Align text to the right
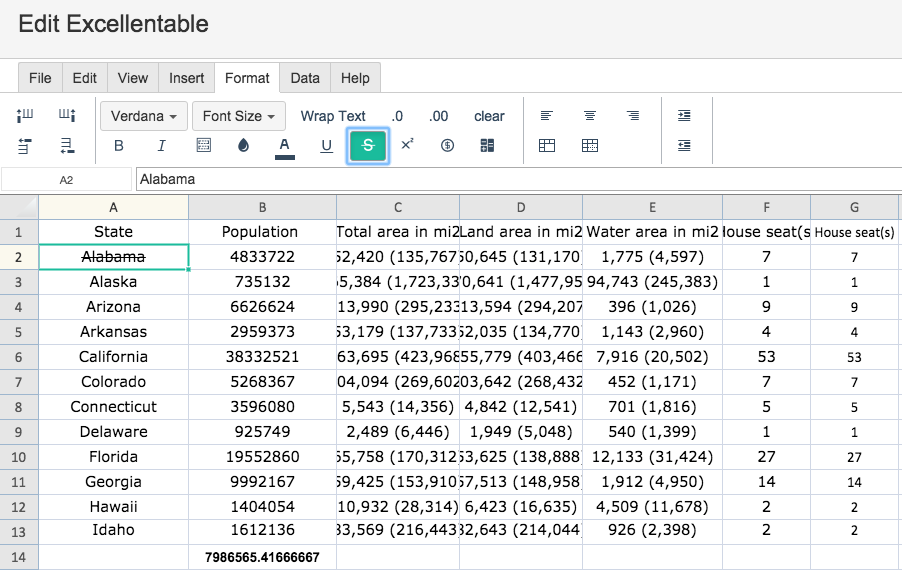 [633, 116]
